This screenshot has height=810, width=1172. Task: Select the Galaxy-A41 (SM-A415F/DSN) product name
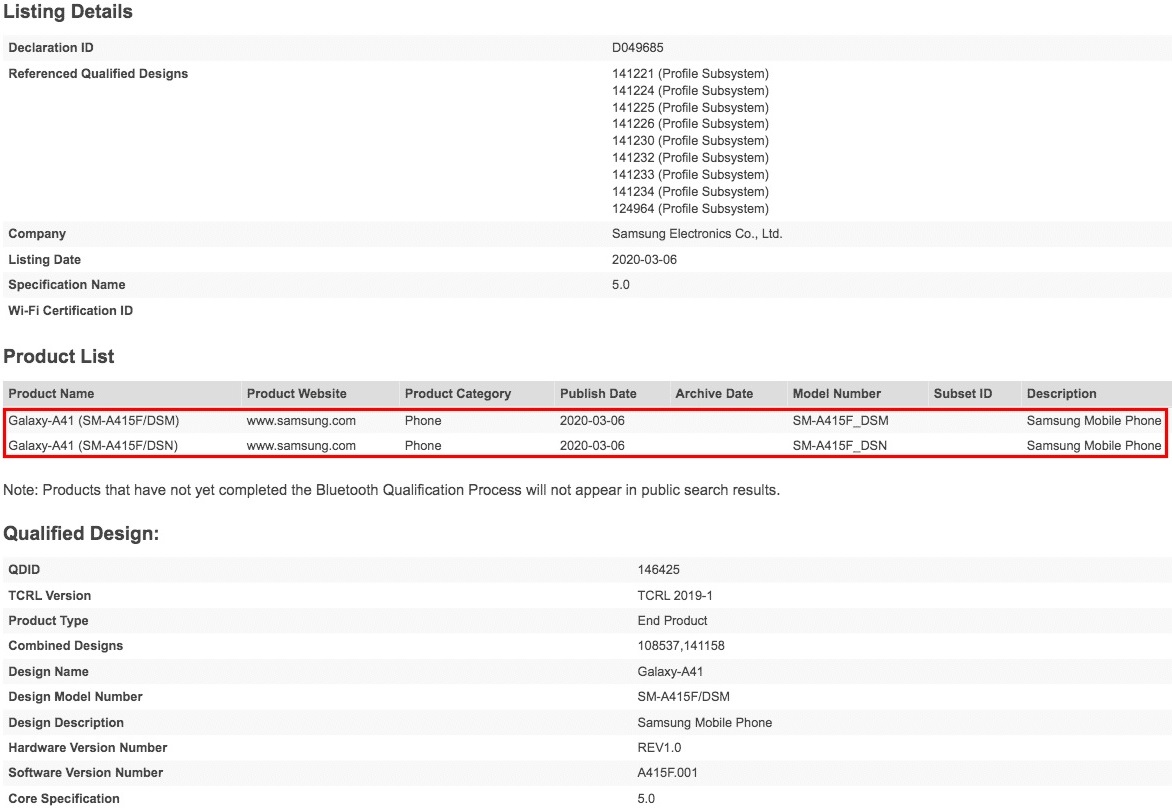pos(93,446)
